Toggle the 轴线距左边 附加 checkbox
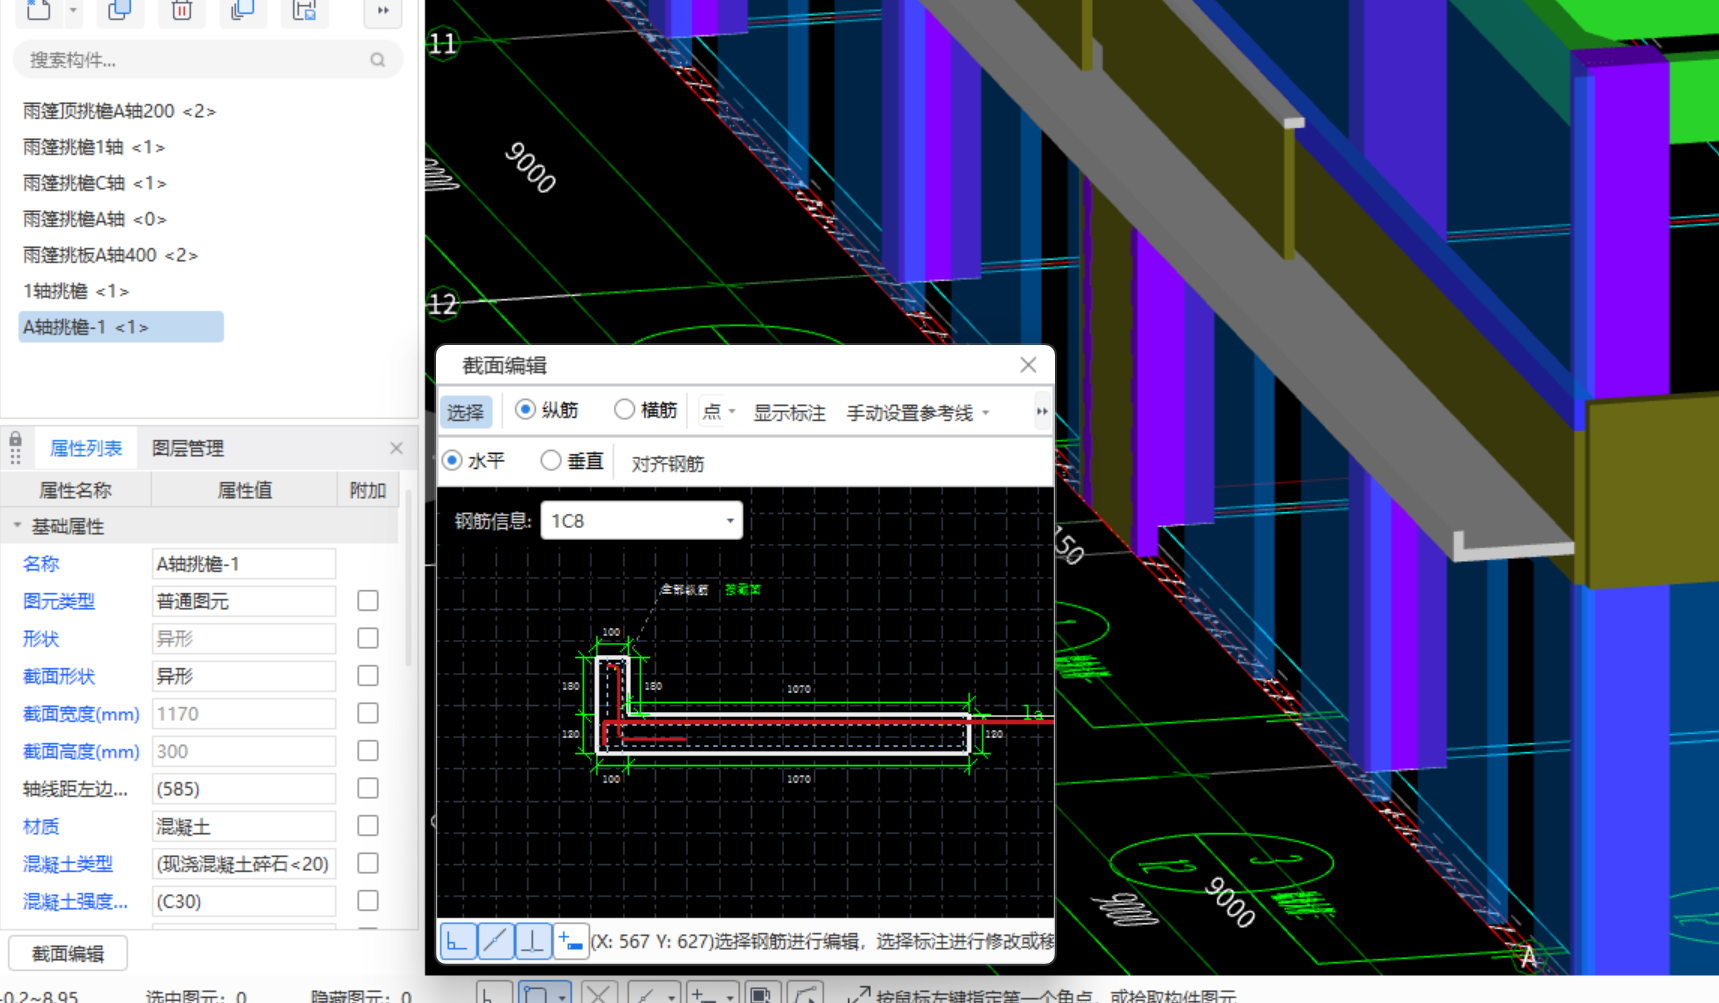1719x1003 pixels. coord(368,788)
